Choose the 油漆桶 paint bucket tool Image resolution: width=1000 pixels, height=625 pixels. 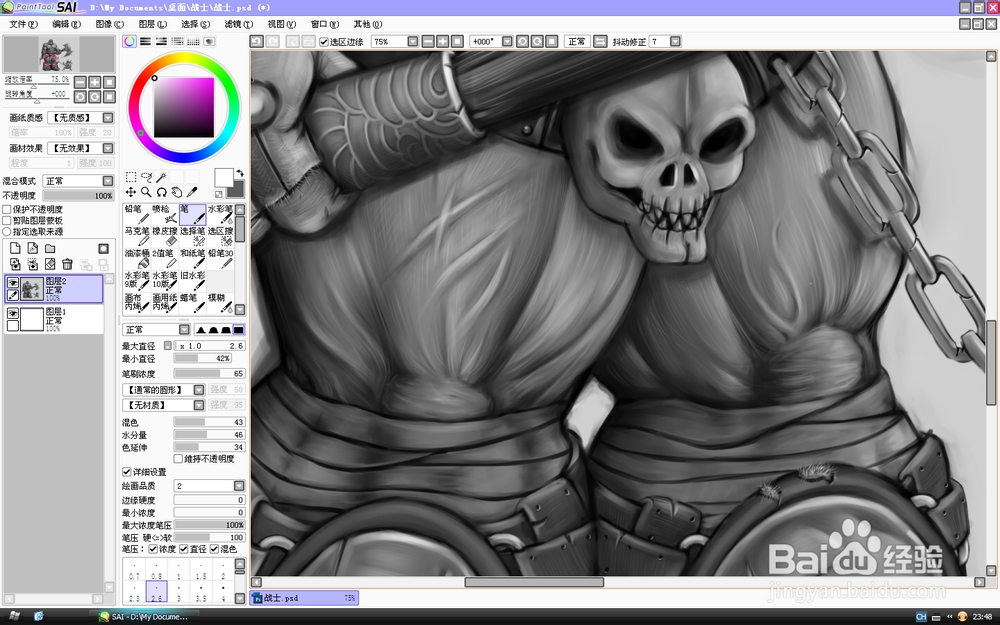click(x=136, y=258)
